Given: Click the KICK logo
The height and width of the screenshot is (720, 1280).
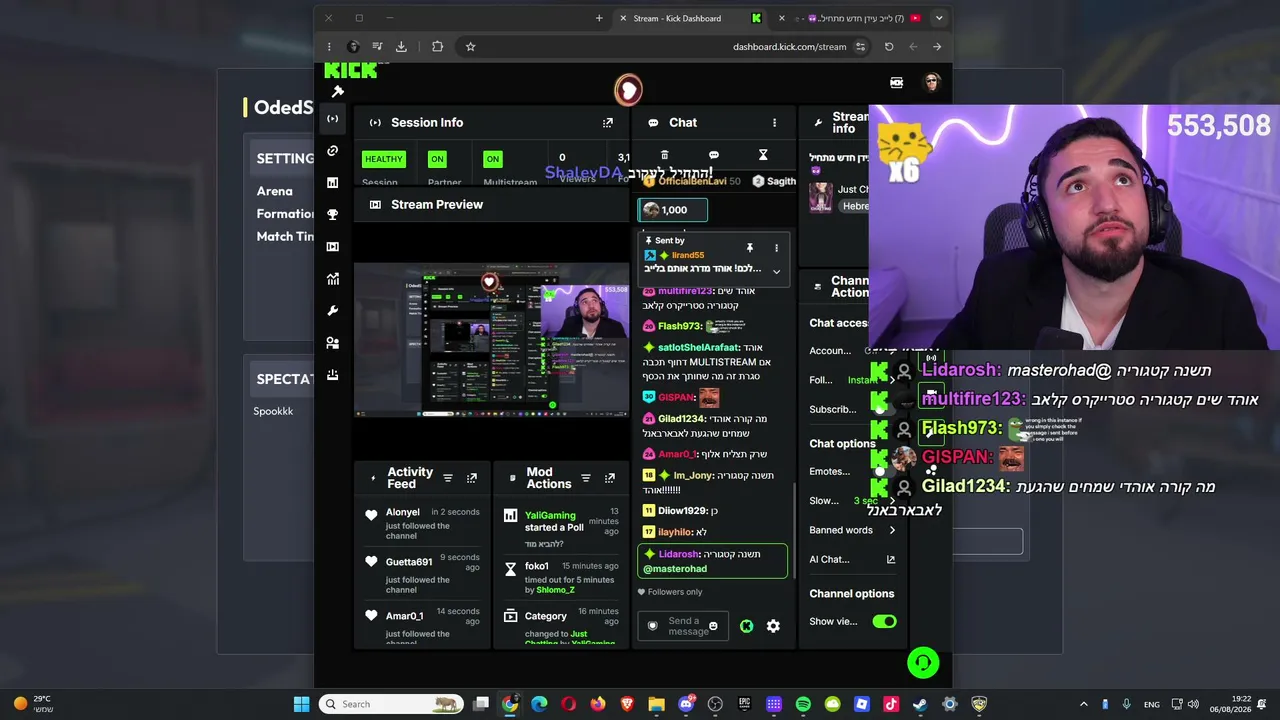Looking at the screenshot, I should (351, 70).
